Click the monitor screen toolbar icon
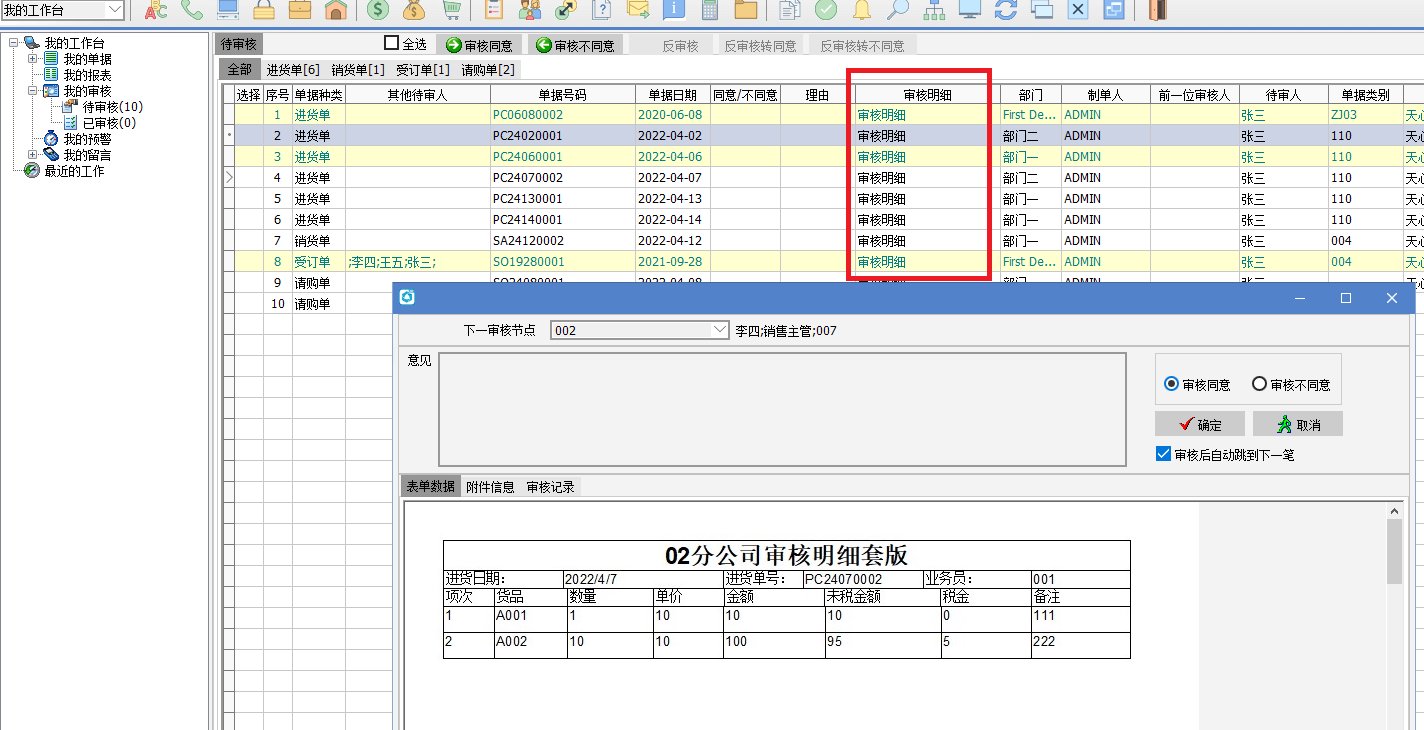 pos(970,11)
